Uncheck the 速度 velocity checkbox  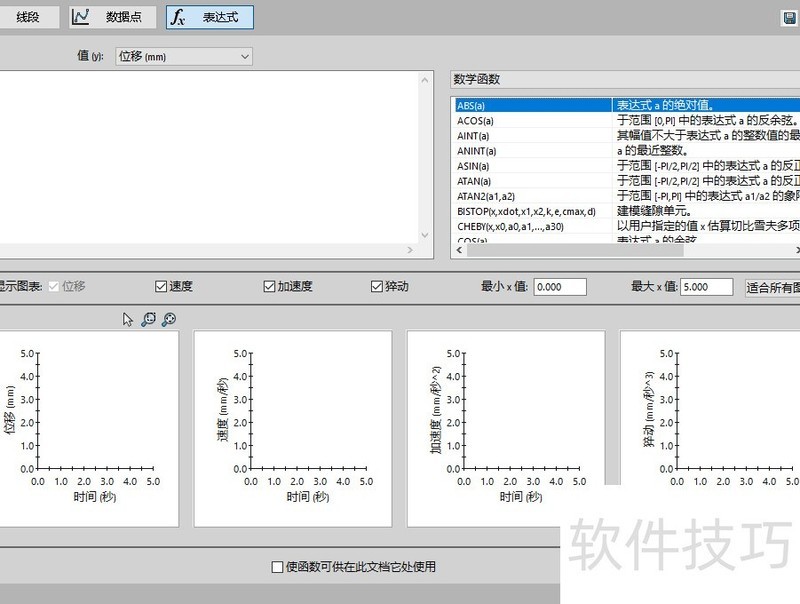(x=161, y=286)
